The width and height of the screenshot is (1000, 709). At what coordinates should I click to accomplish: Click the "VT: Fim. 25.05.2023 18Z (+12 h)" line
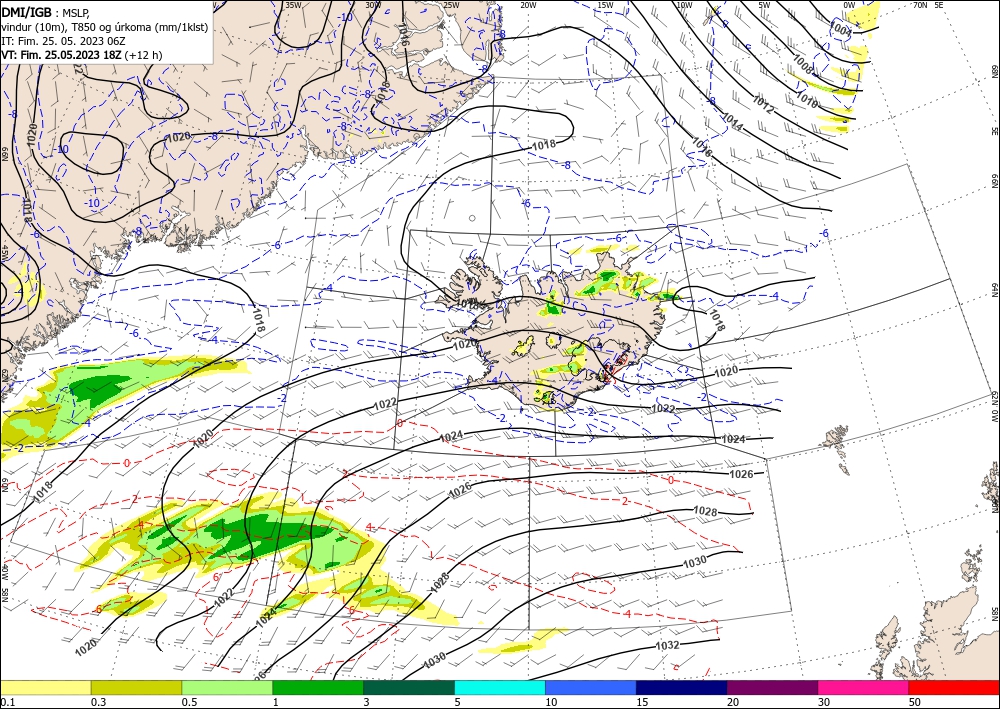tap(82, 55)
